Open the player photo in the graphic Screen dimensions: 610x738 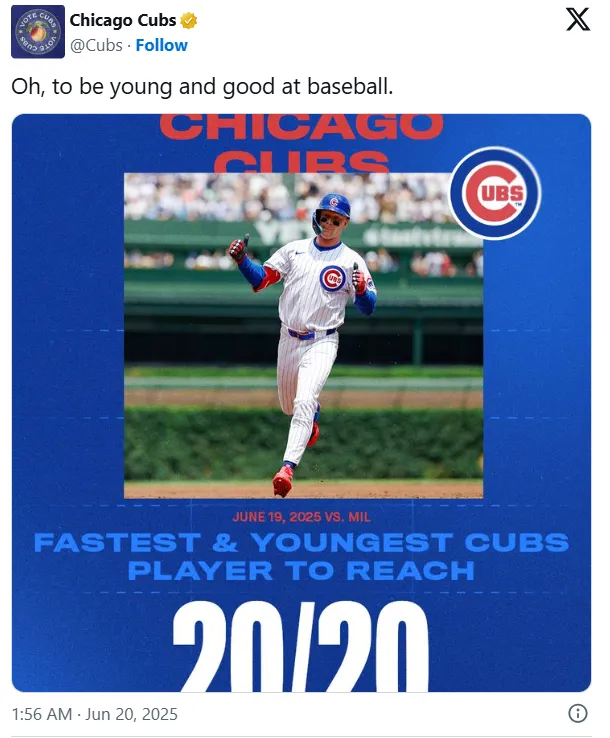click(304, 336)
